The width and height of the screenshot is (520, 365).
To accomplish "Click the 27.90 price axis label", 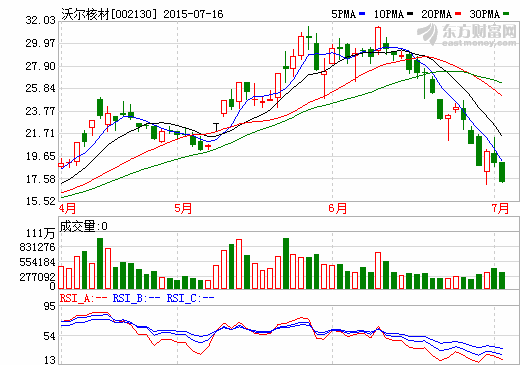I will point(40,66).
